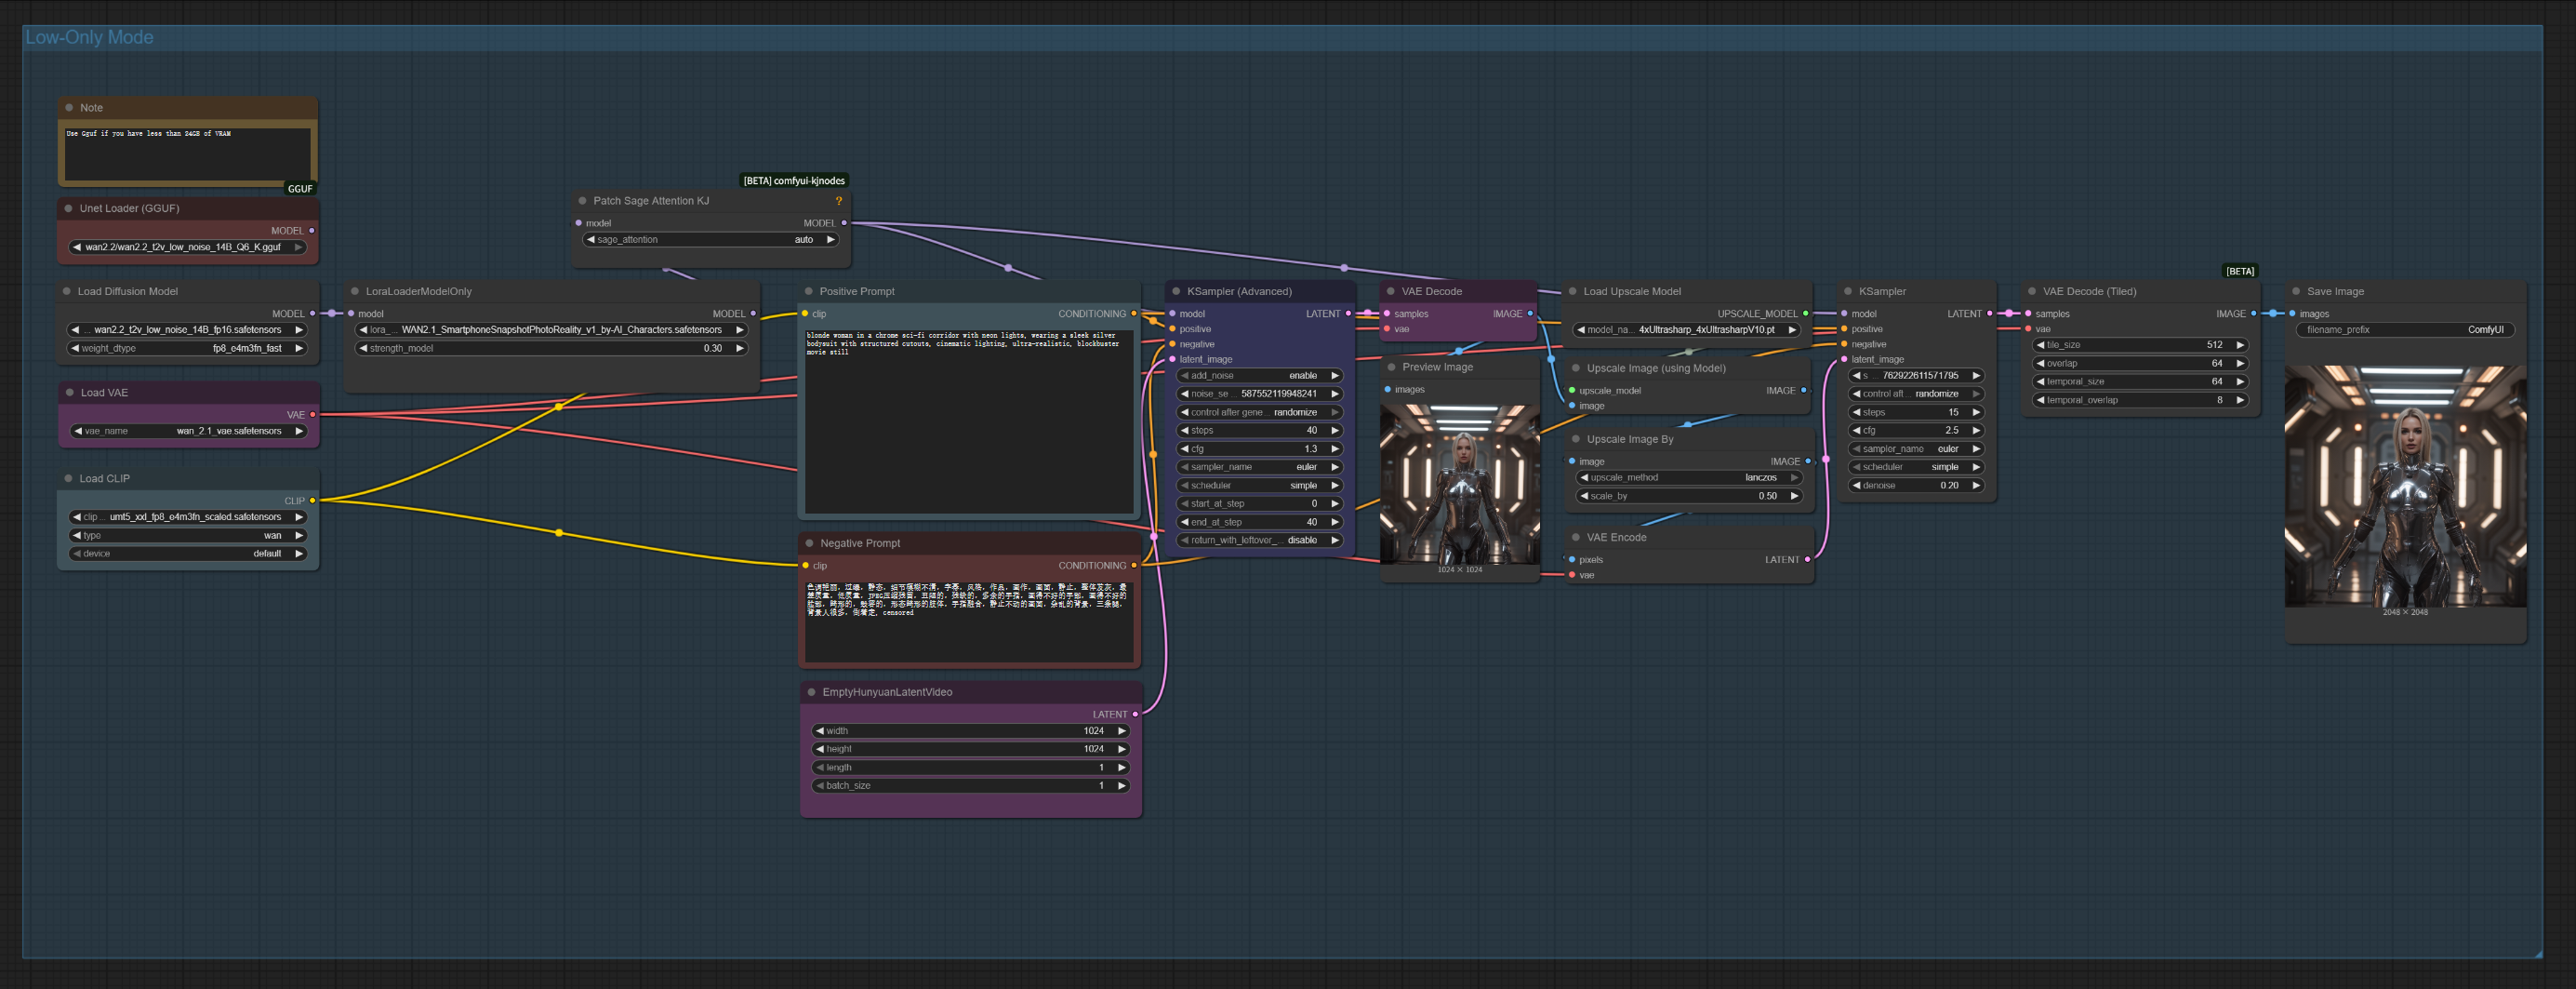Viewport: 2576px width, 989px height.
Task: Increase steps value in KSampler (Advanced)
Action: [x=1335, y=431]
